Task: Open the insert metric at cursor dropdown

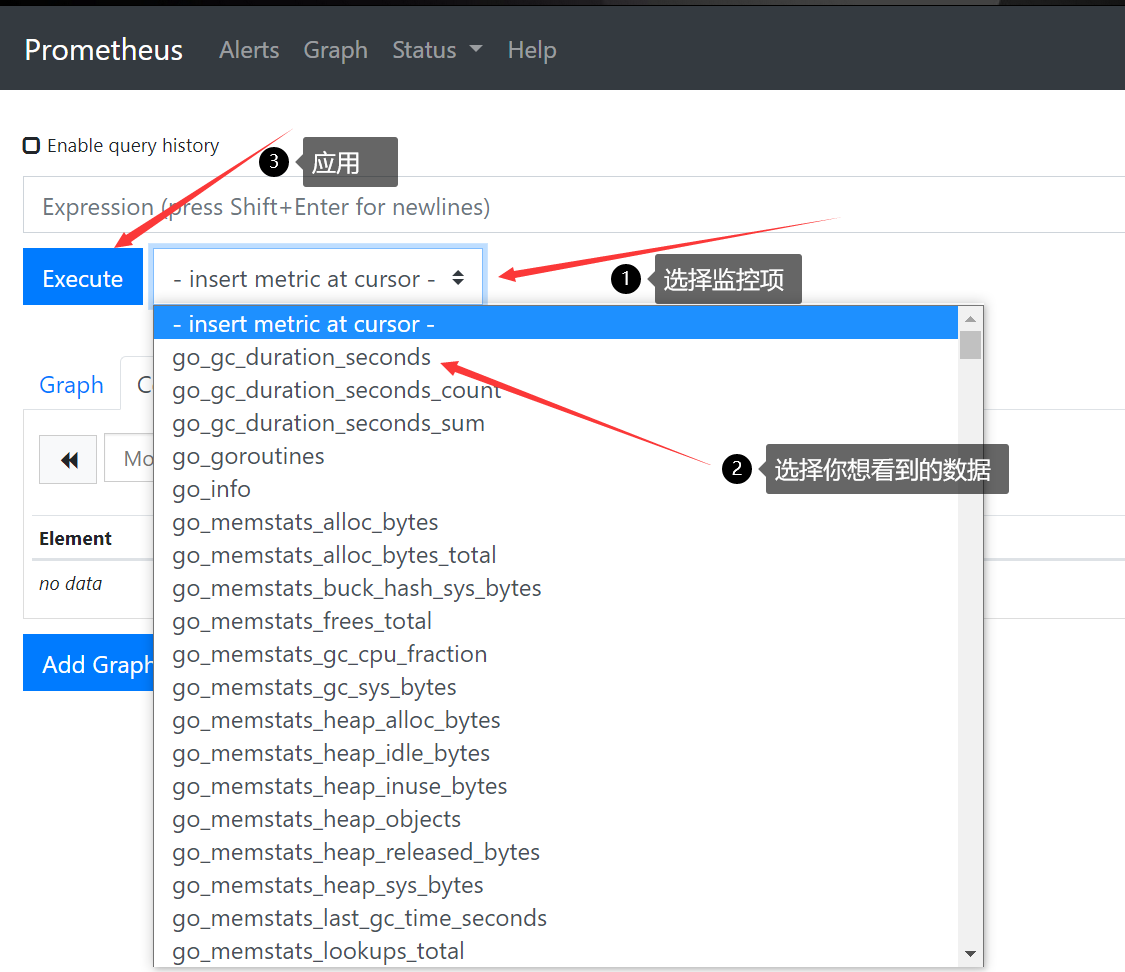Action: tap(319, 277)
